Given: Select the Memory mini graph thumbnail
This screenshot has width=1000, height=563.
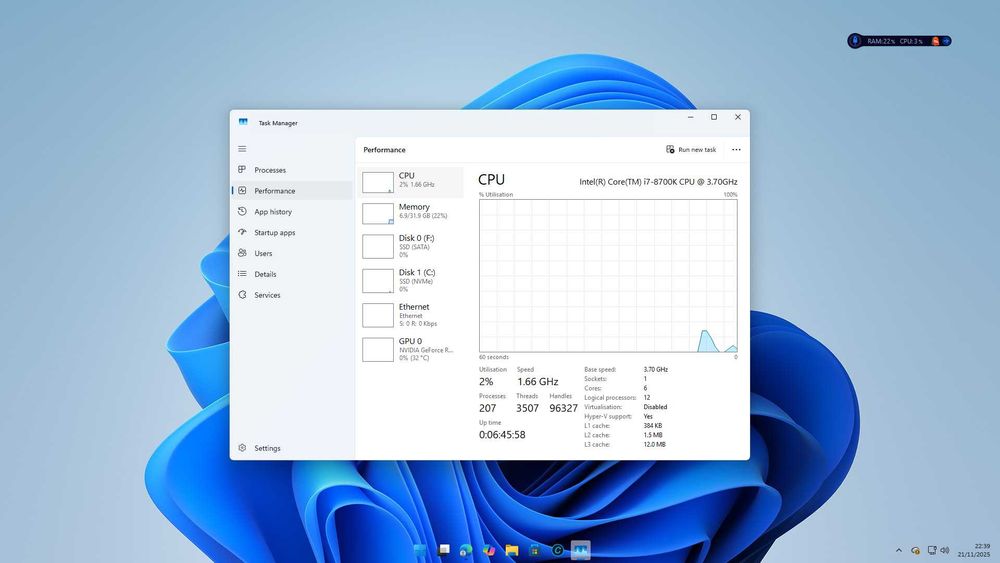Looking at the screenshot, I should 378,214.
